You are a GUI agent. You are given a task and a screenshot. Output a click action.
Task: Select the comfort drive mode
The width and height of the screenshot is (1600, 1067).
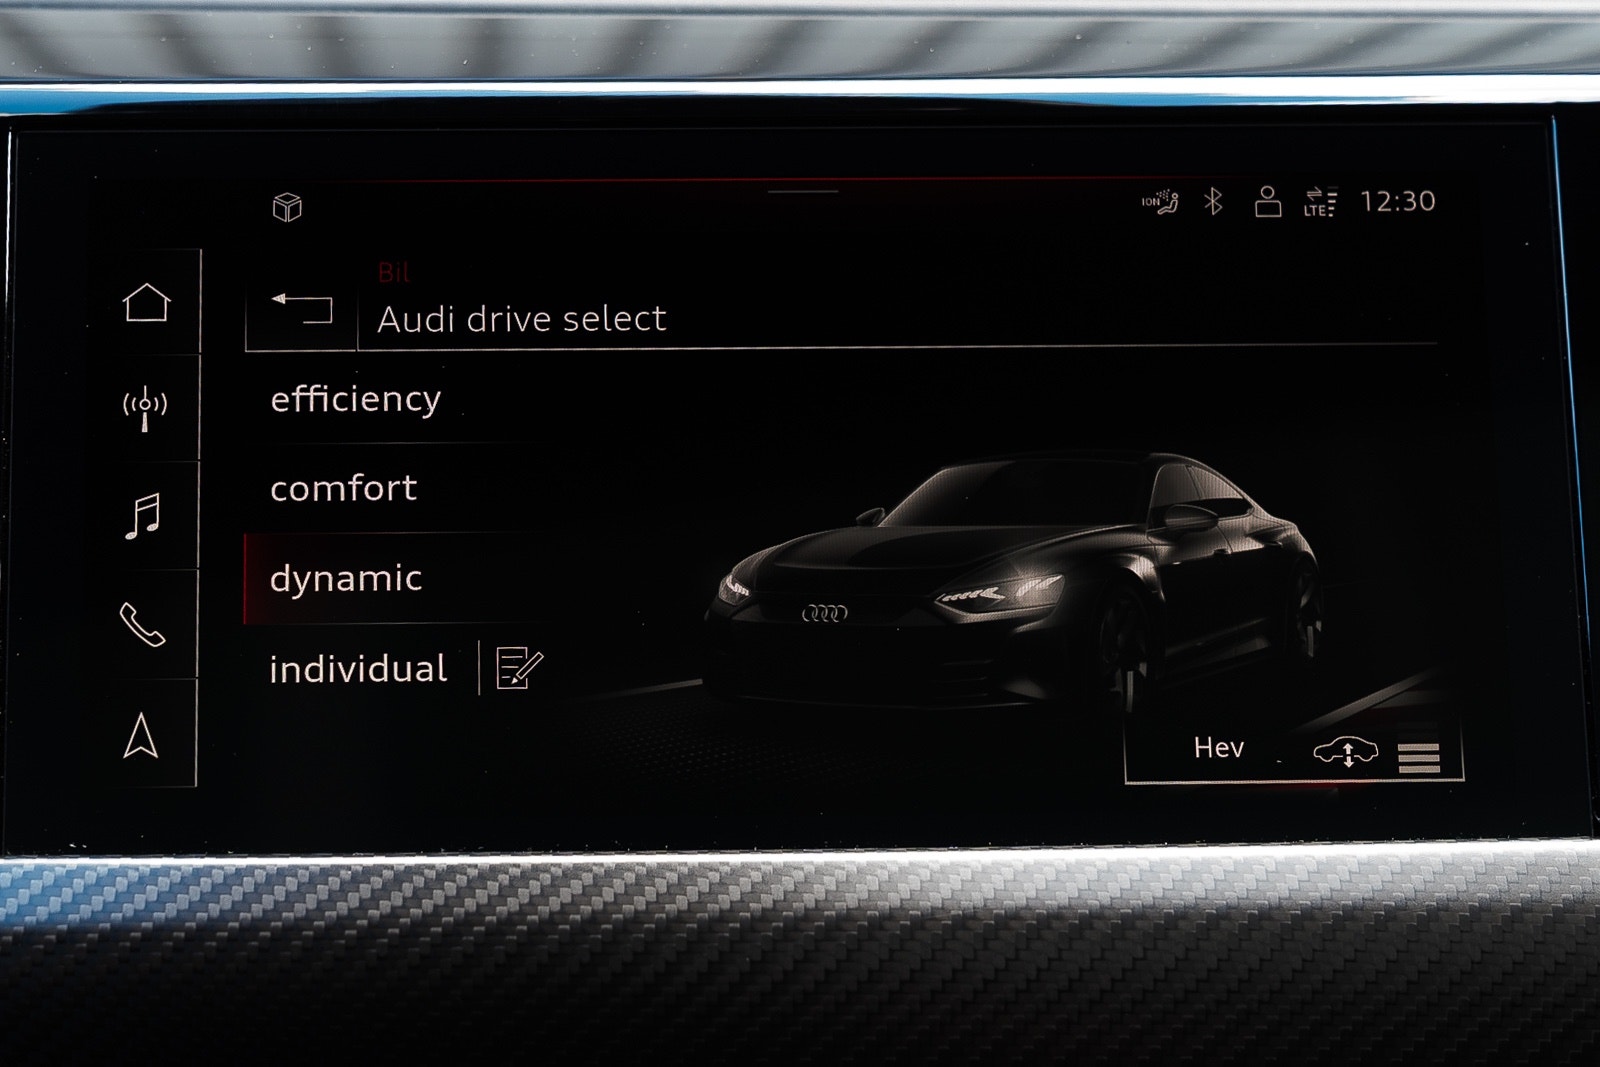(x=343, y=489)
